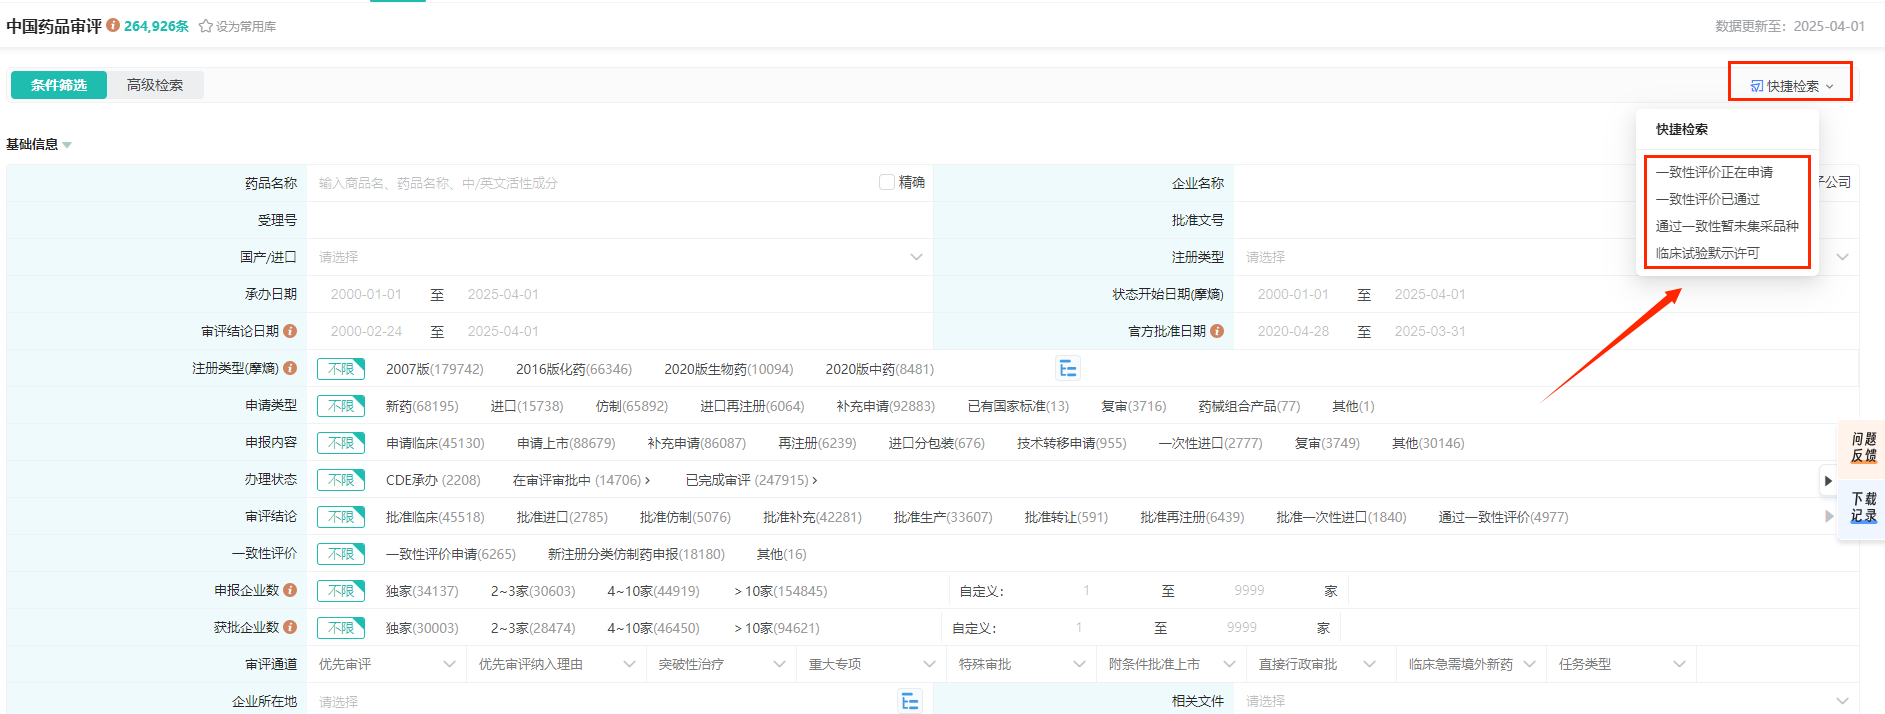The width and height of the screenshot is (1885, 714).
Task: Click info icon next to 中国药品审评 title
Action: tap(113, 25)
